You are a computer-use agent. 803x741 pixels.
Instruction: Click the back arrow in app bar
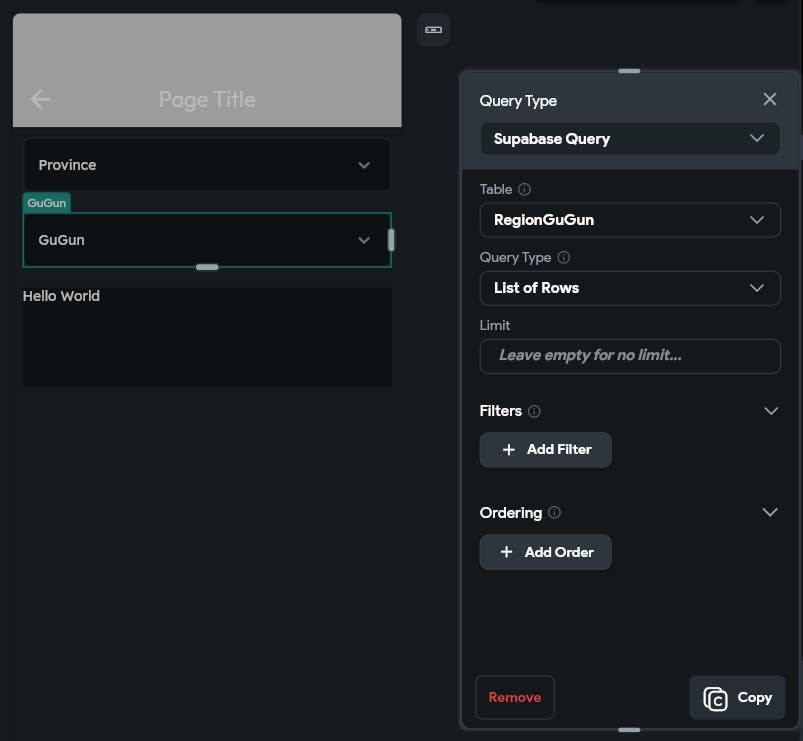(40, 99)
